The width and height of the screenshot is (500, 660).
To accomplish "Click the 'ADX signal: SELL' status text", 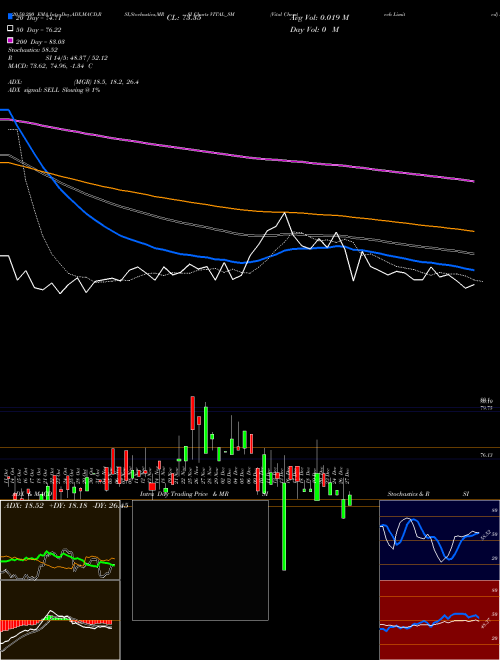I will [x=54, y=90].
